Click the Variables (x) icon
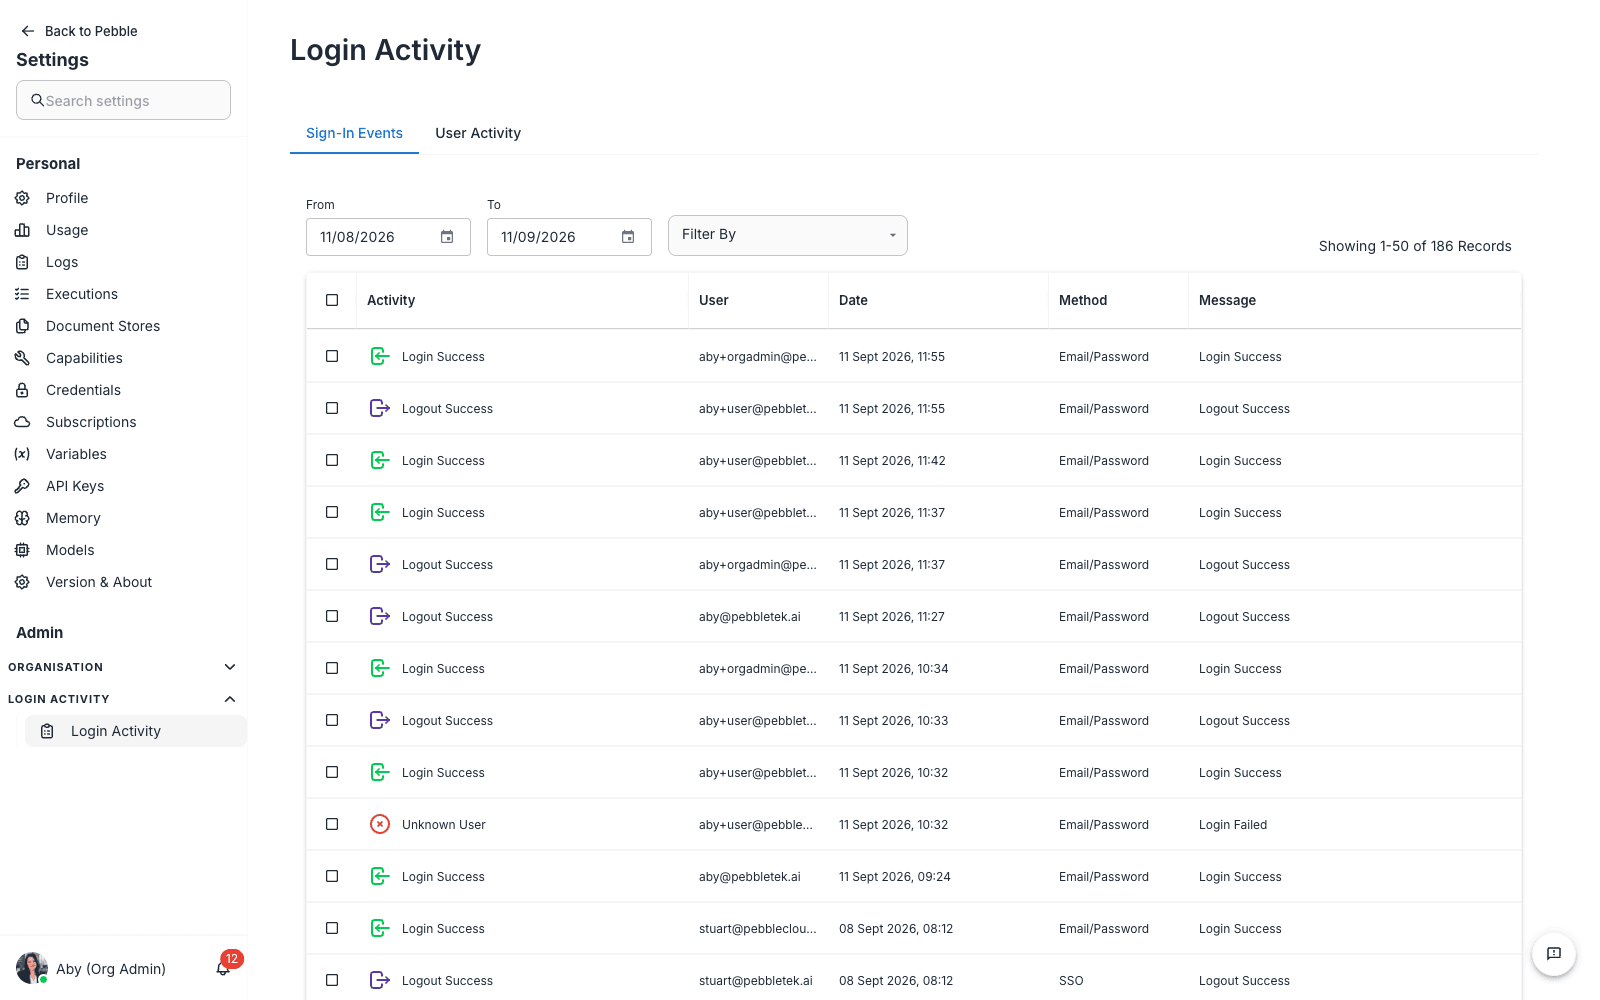This screenshot has height=1000, width=1600. point(22,454)
